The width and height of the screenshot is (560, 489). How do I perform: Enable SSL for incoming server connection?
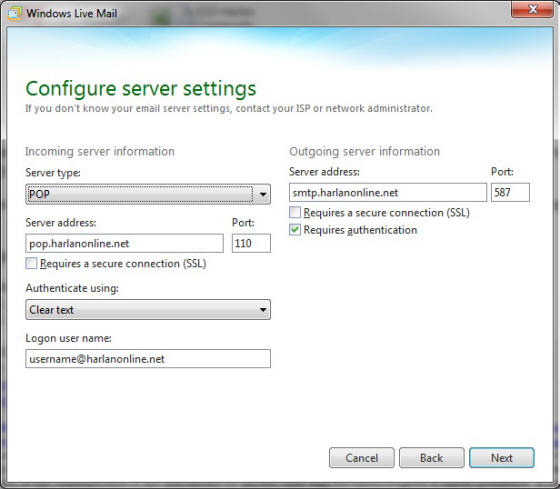31,264
